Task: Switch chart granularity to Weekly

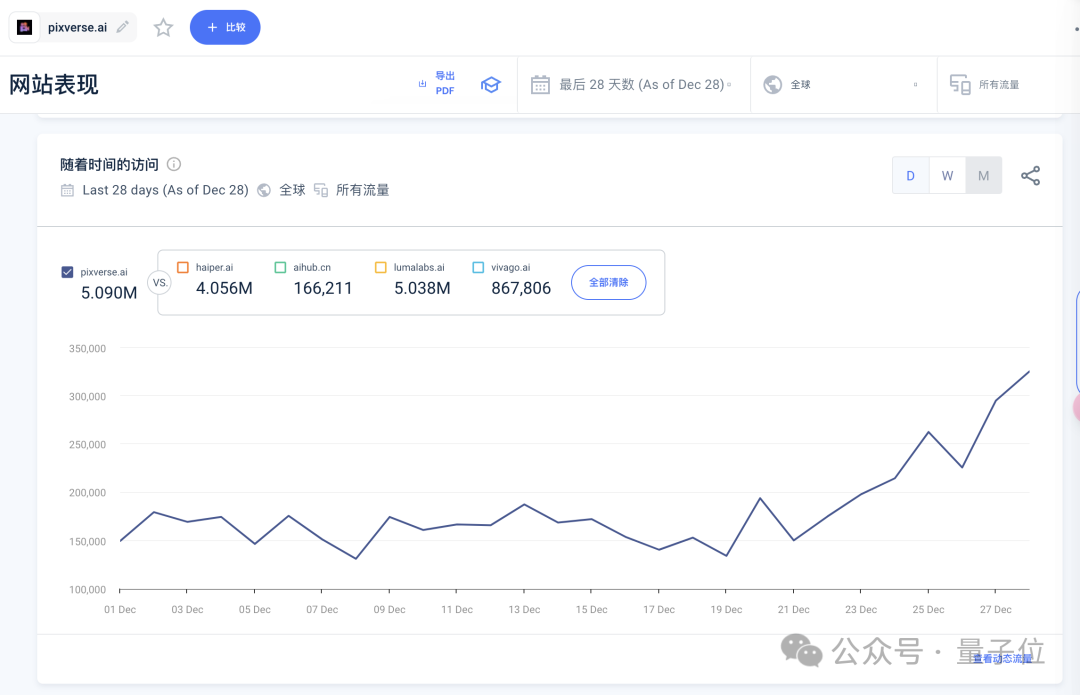Action: coord(947,175)
